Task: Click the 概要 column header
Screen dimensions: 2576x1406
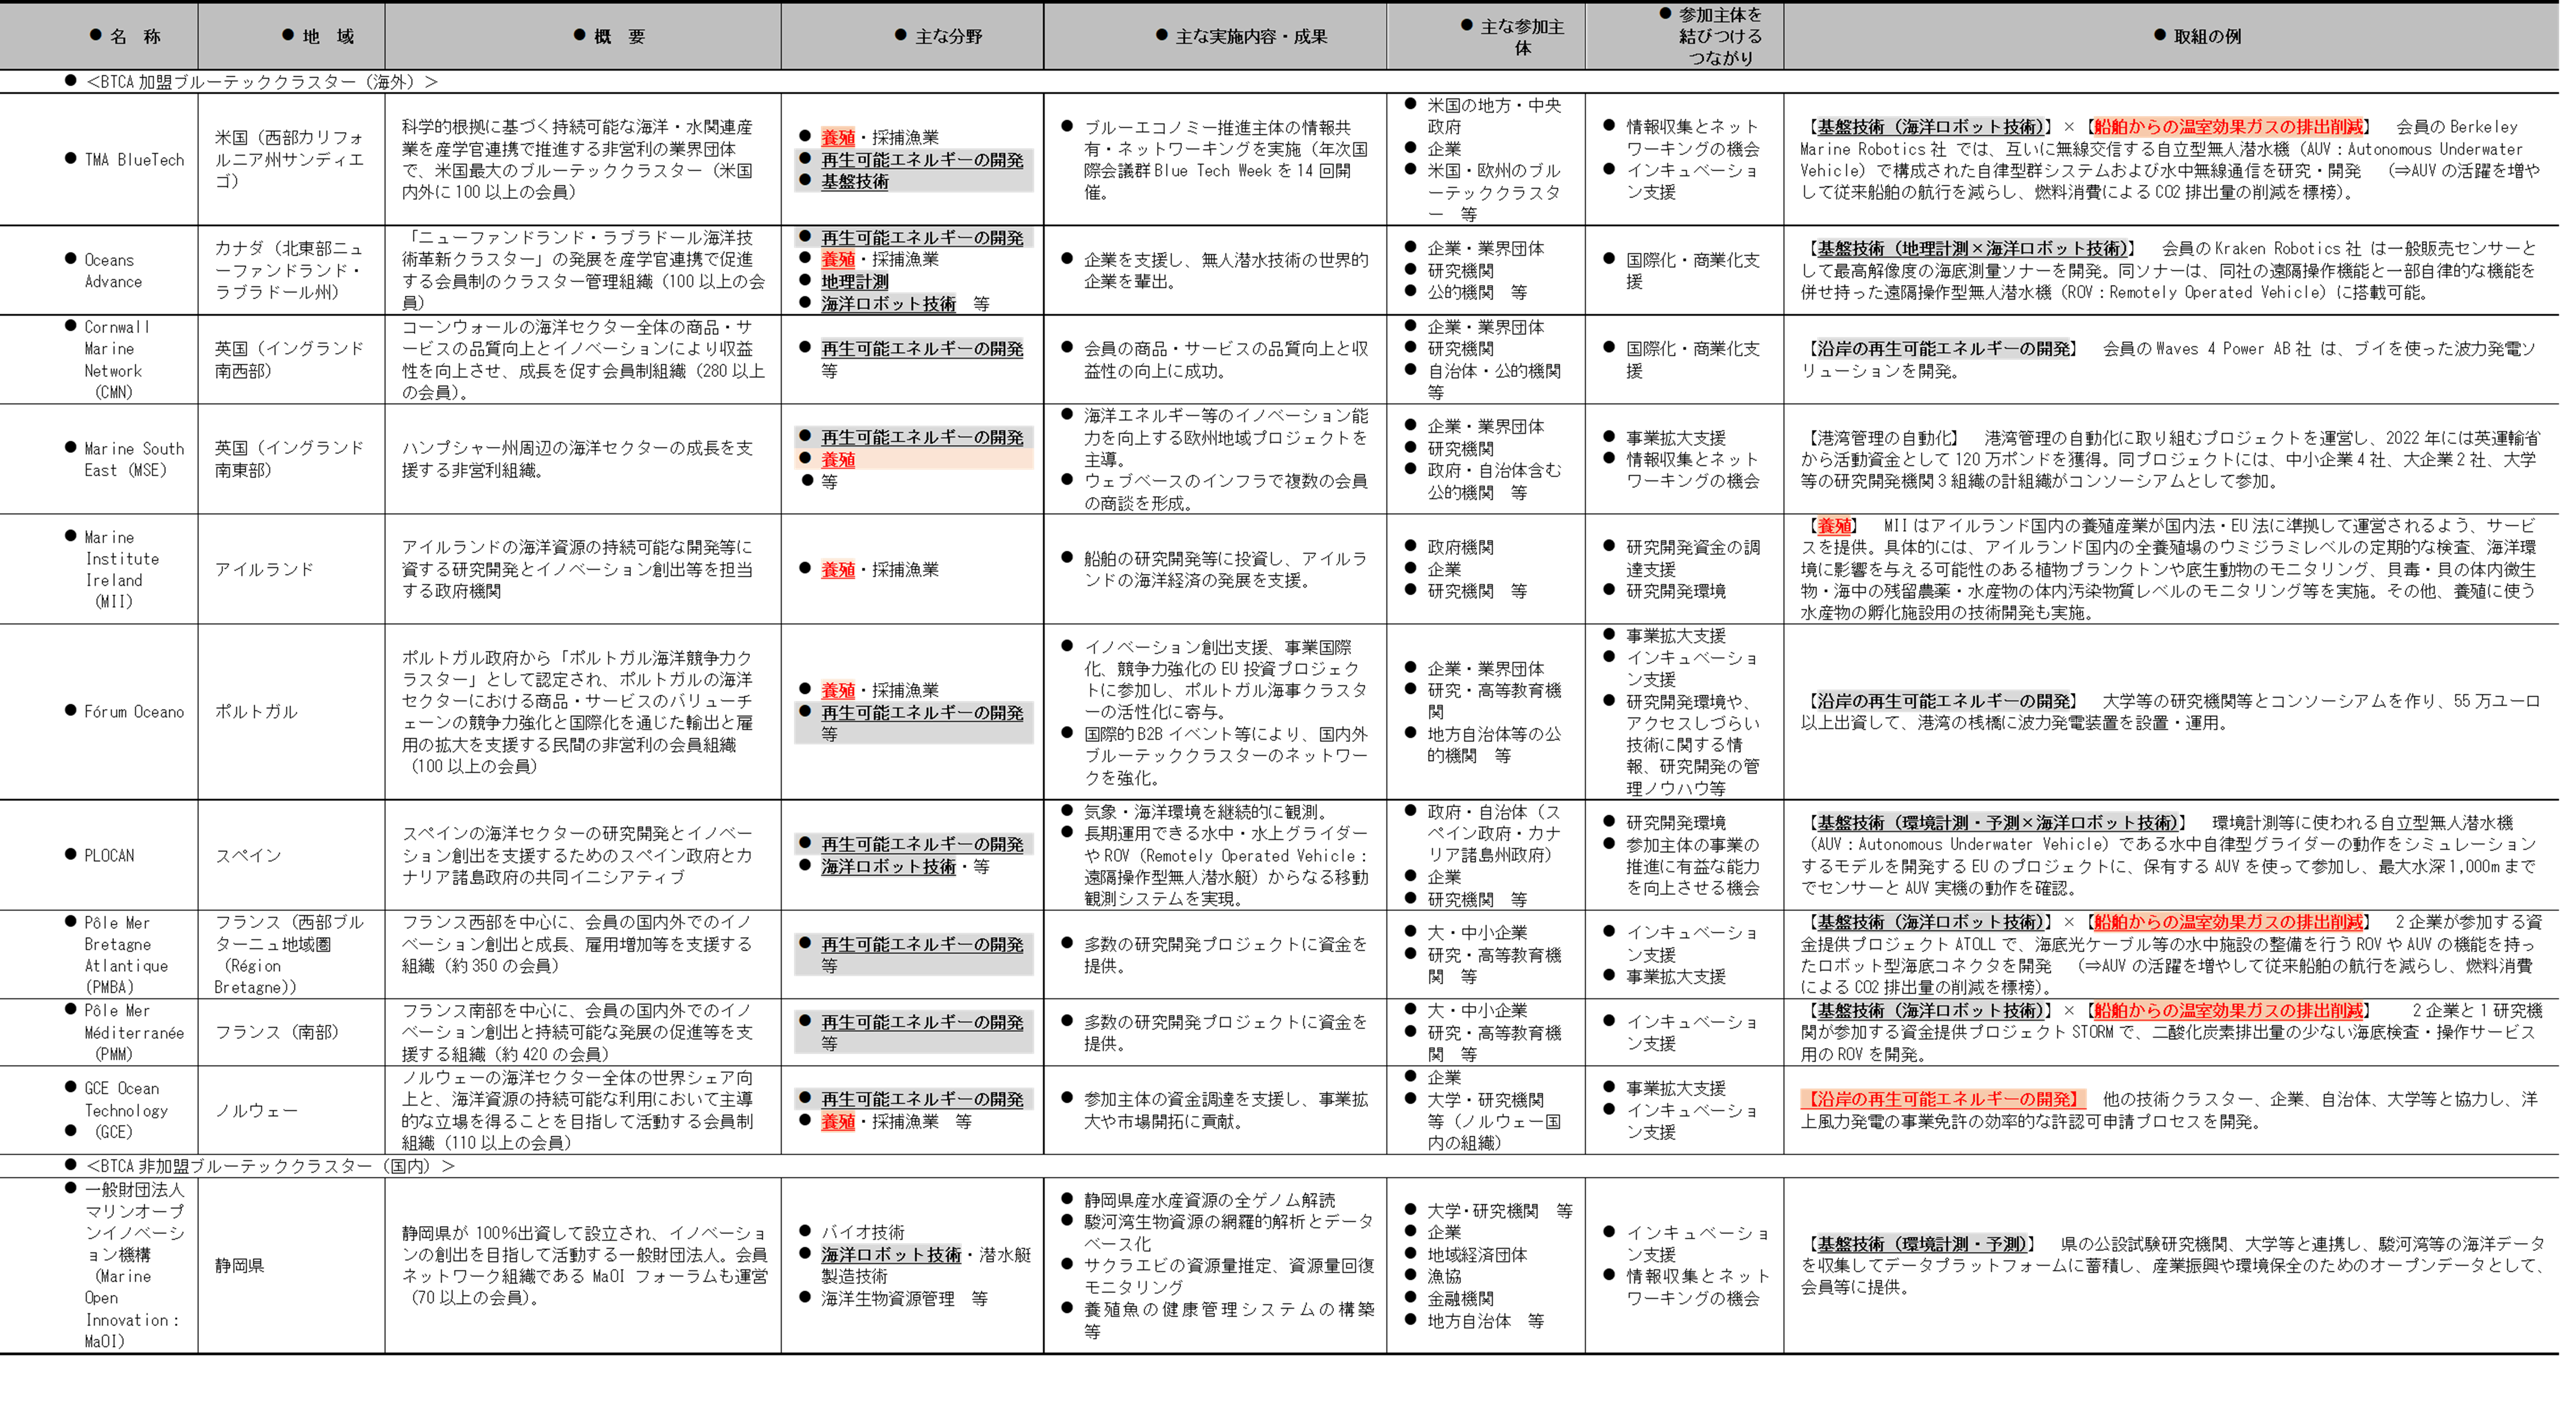Action: (583, 36)
